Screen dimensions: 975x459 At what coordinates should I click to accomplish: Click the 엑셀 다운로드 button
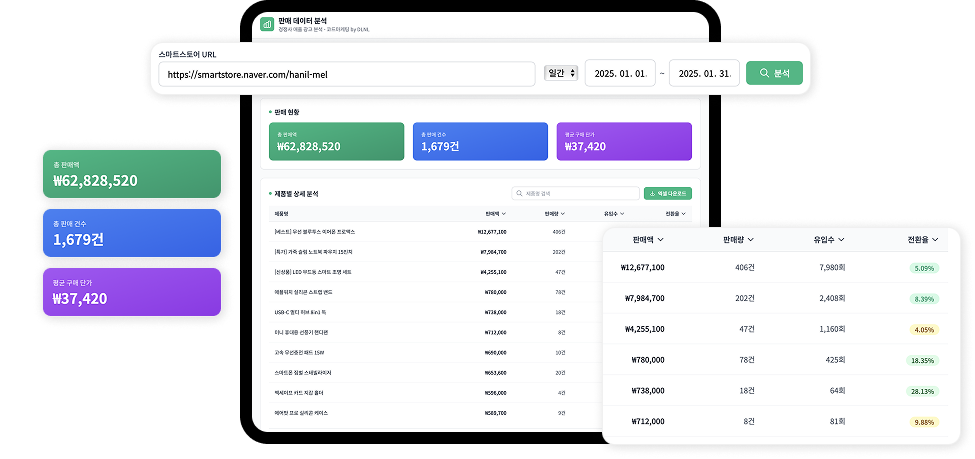(667, 193)
